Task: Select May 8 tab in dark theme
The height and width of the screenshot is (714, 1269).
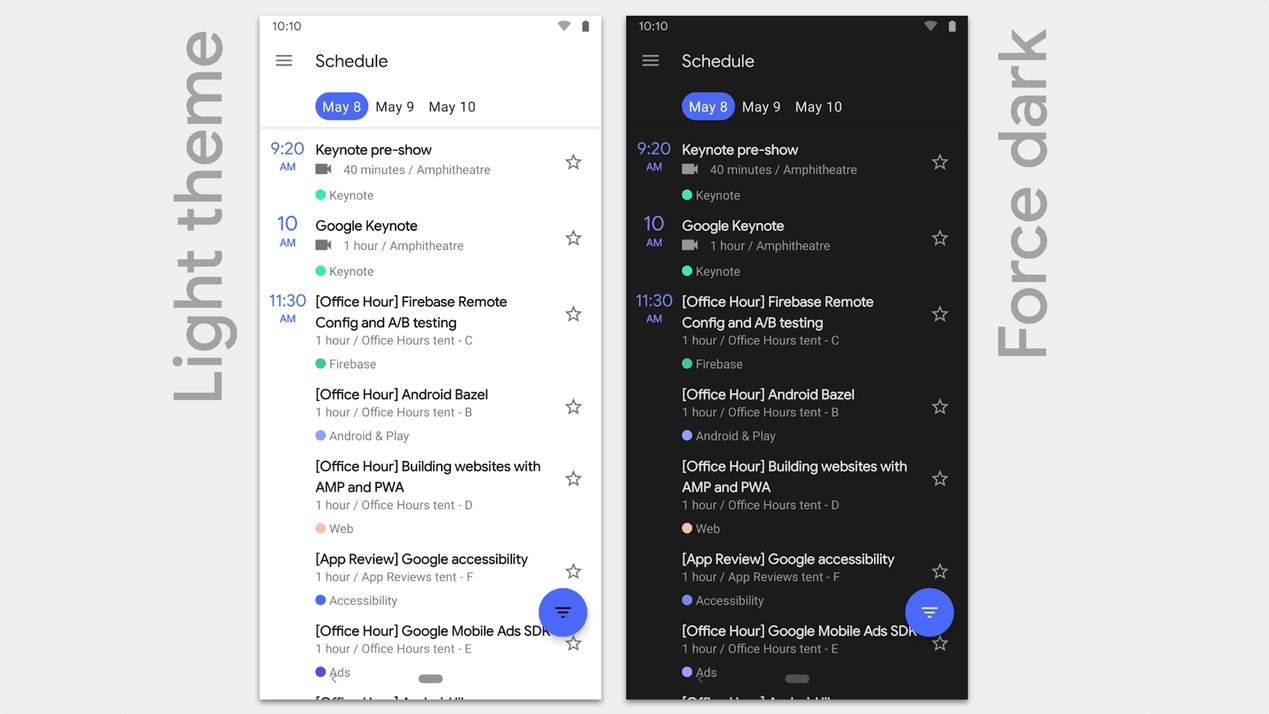Action: [x=708, y=107]
